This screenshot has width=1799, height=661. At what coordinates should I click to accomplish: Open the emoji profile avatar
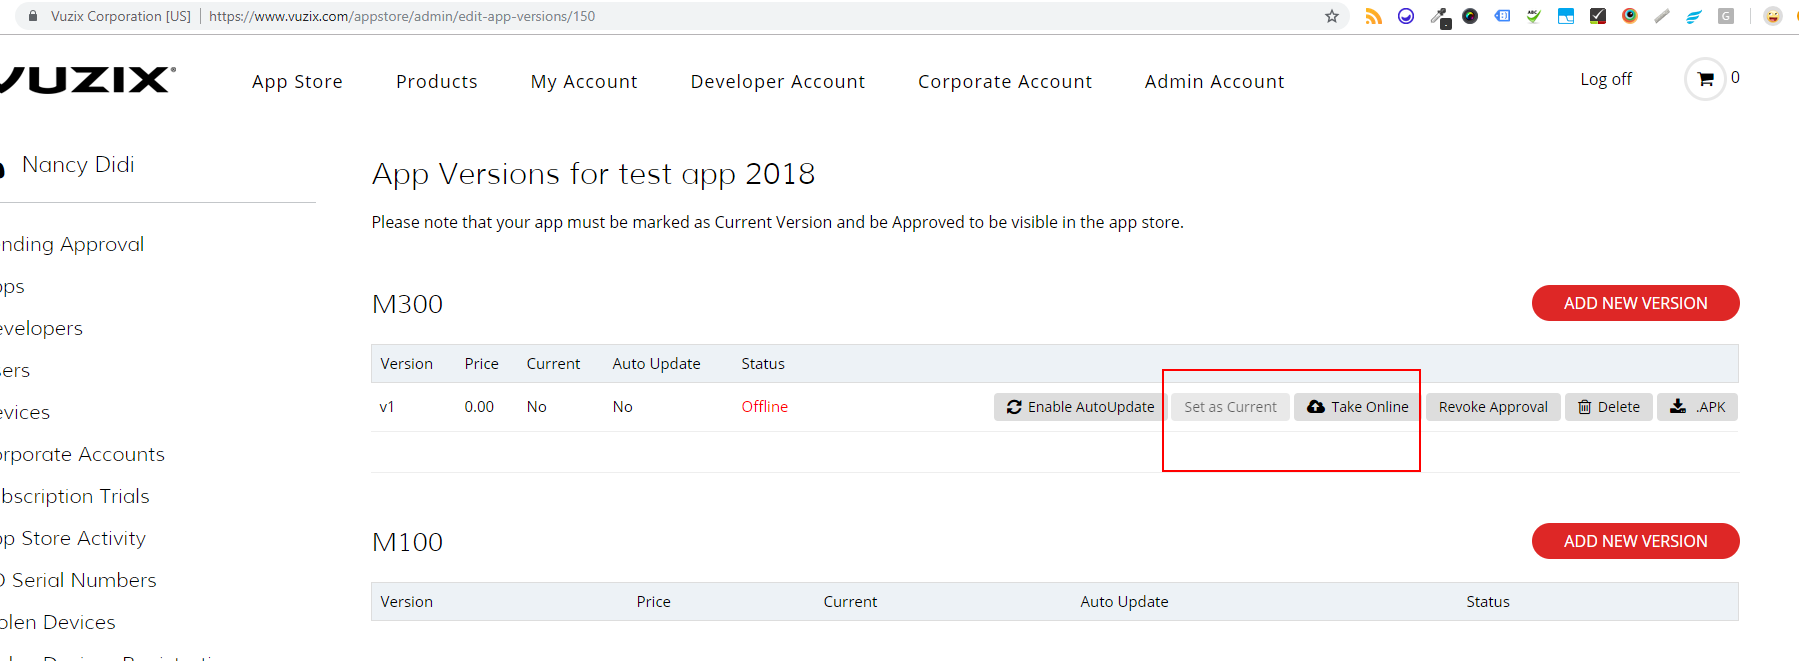point(1773,16)
